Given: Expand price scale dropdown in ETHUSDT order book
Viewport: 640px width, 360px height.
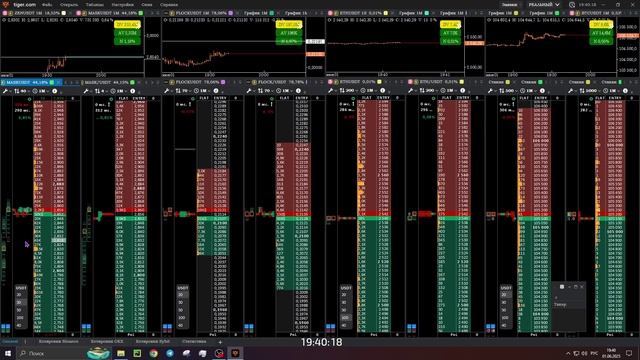Looking at the screenshot, I should click(x=348, y=91).
